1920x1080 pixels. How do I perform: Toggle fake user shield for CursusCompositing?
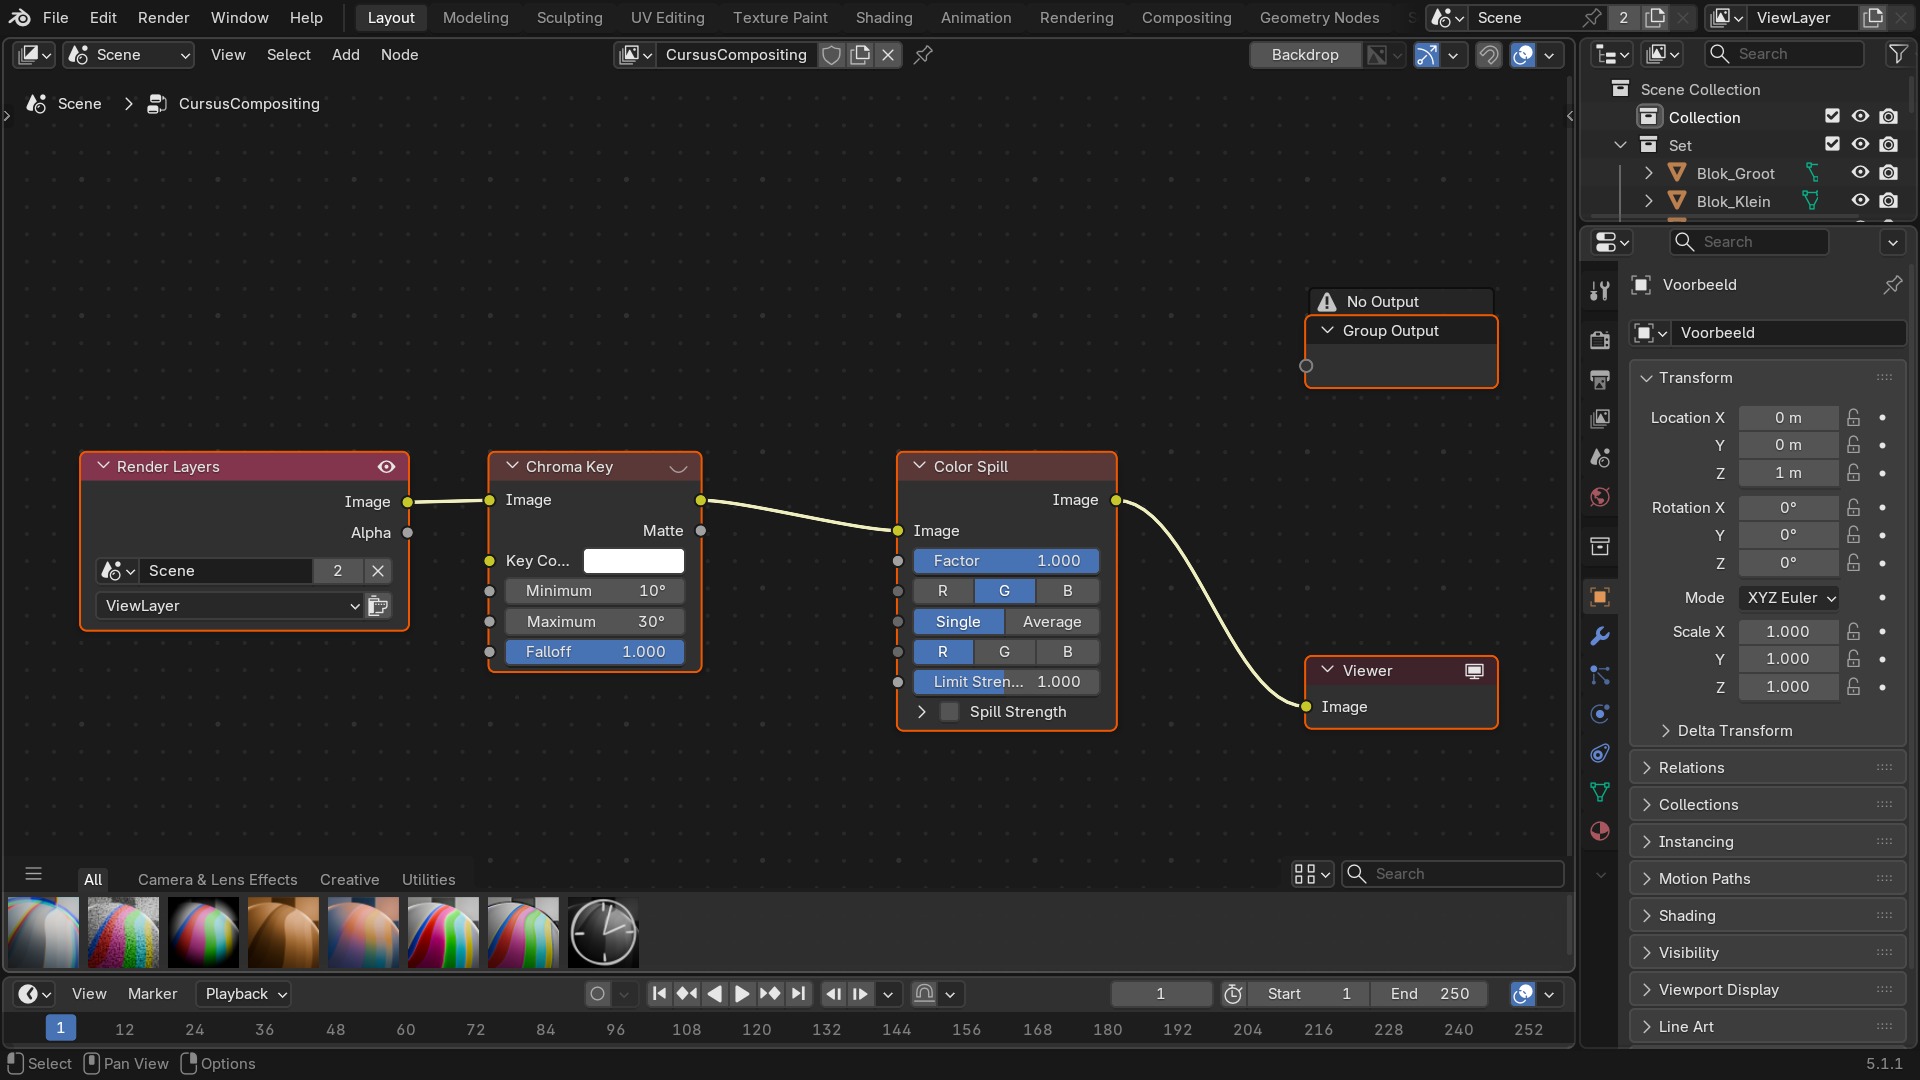(x=831, y=55)
